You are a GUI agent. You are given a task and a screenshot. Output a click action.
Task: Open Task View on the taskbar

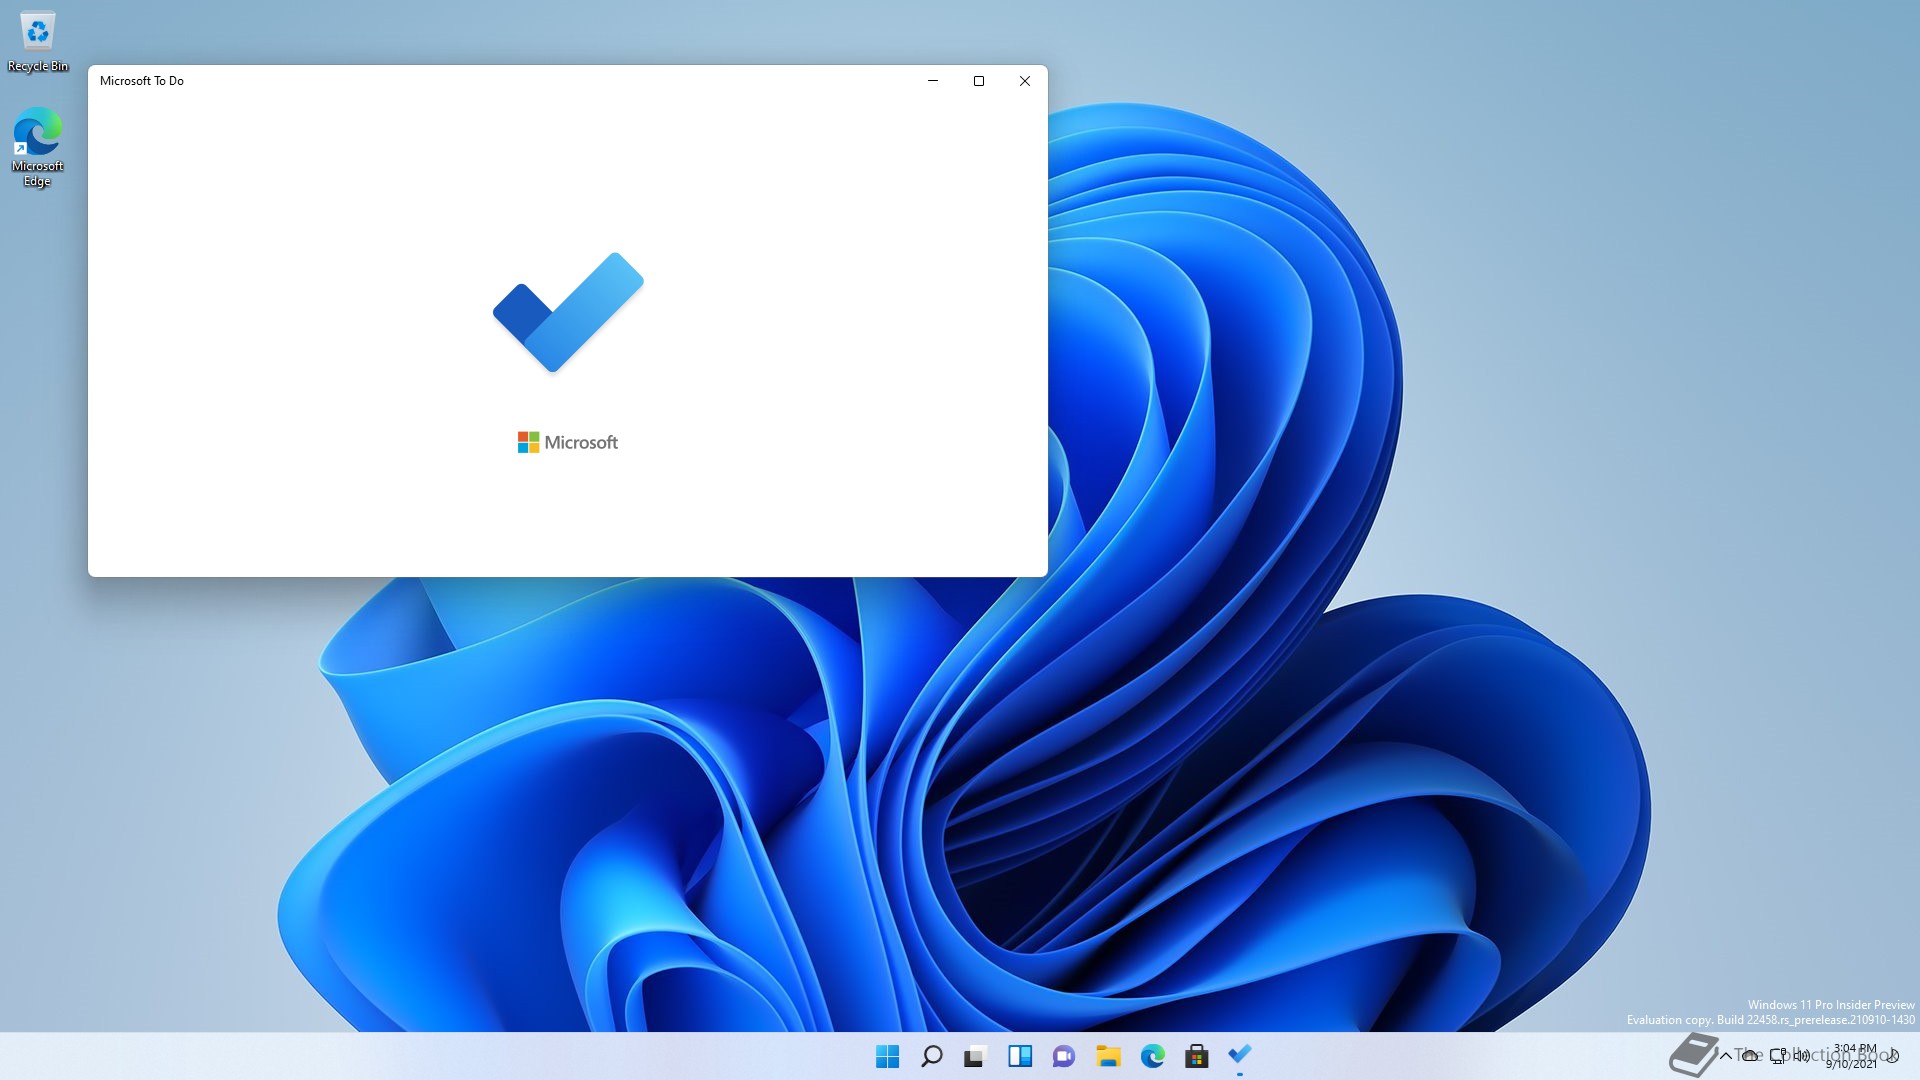(x=975, y=1056)
